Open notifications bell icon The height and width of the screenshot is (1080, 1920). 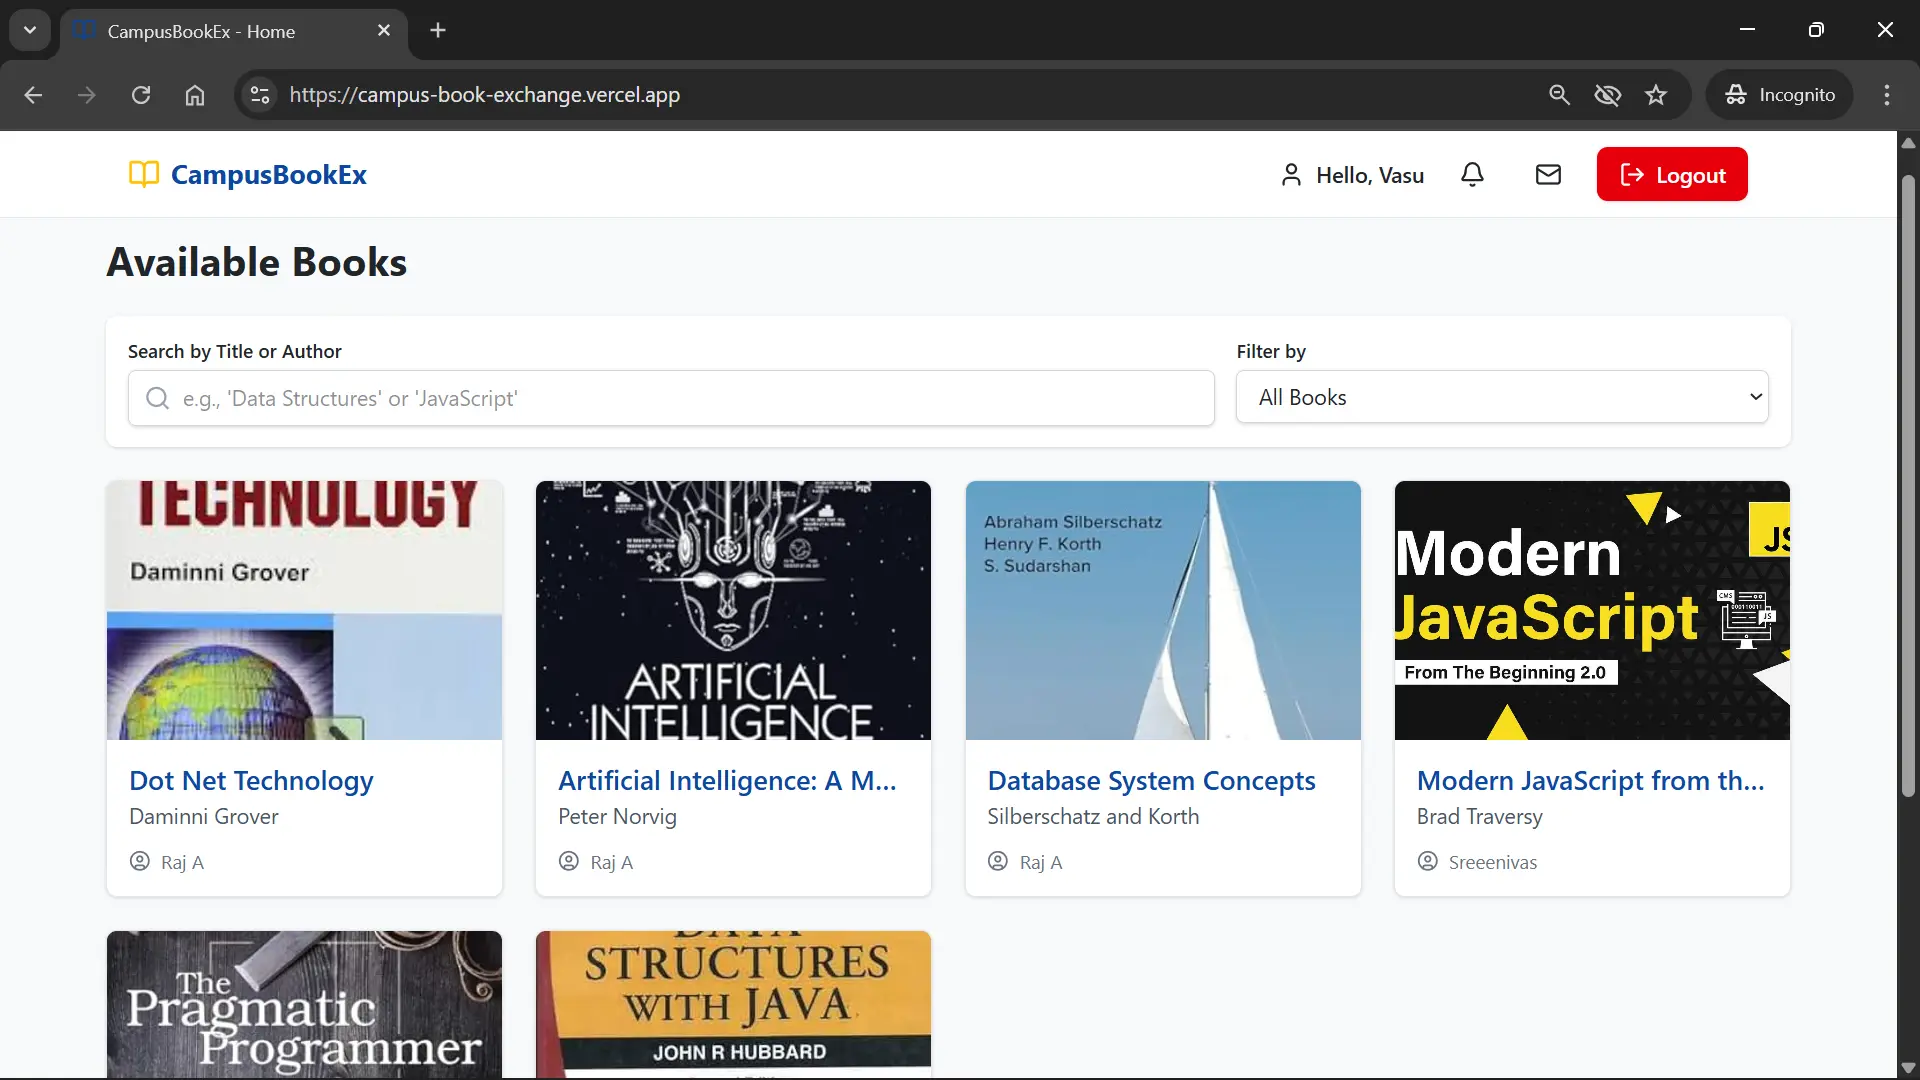pyautogui.click(x=1472, y=175)
